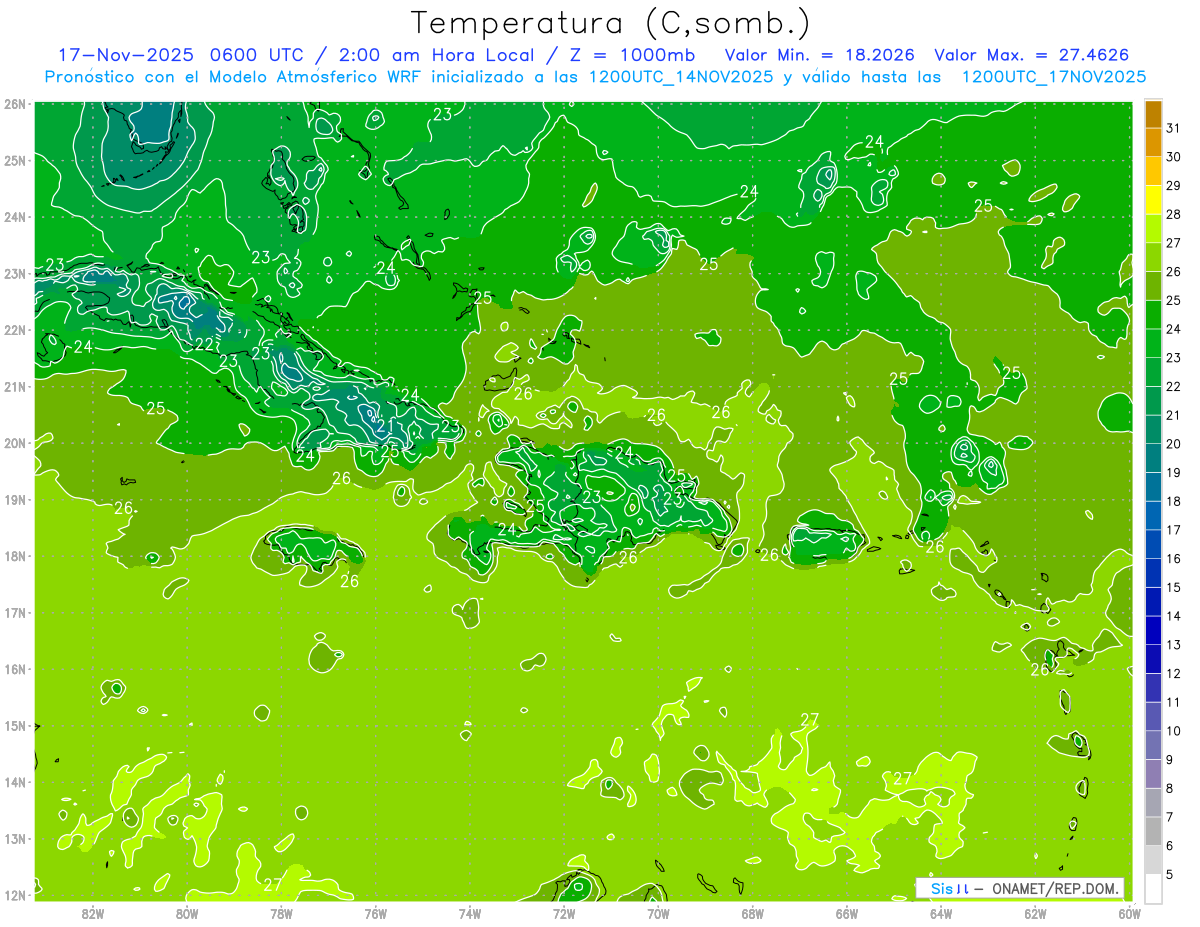Screen dimensions: 1200x927
Task: Click the 68W longitude axis label
Action: tap(752, 913)
